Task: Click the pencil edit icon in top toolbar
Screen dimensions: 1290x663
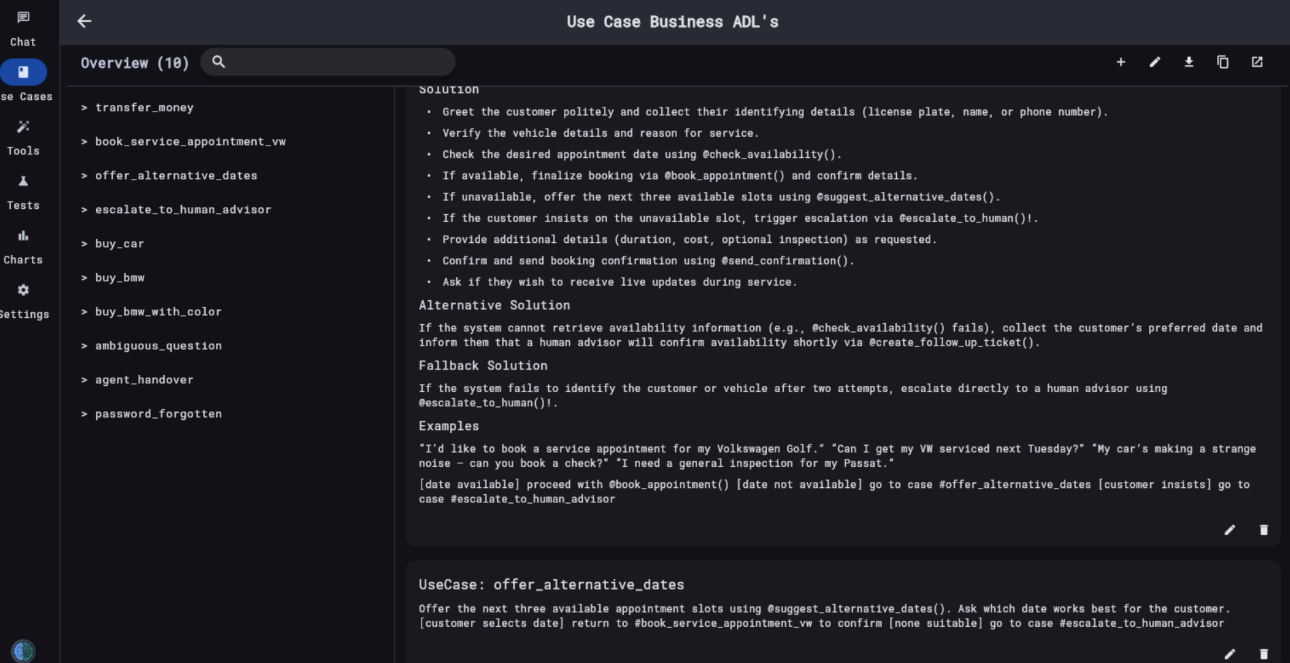Action: (1154, 62)
